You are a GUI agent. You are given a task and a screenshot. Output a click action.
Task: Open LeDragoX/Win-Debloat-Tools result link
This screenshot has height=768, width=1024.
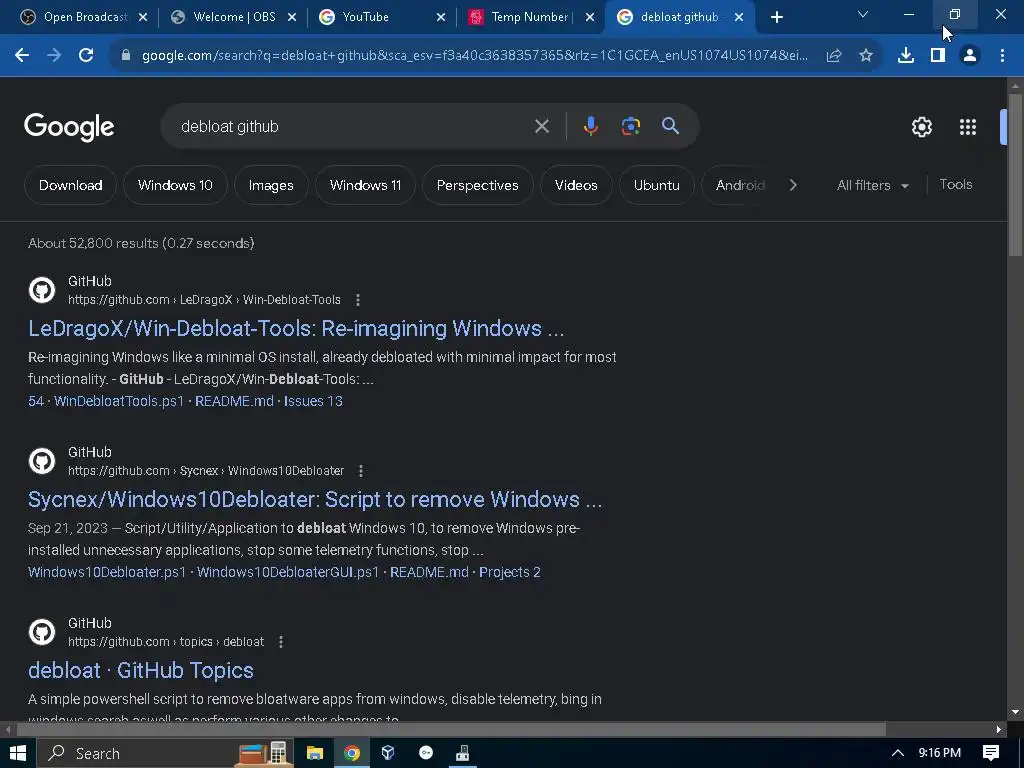tap(296, 328)
